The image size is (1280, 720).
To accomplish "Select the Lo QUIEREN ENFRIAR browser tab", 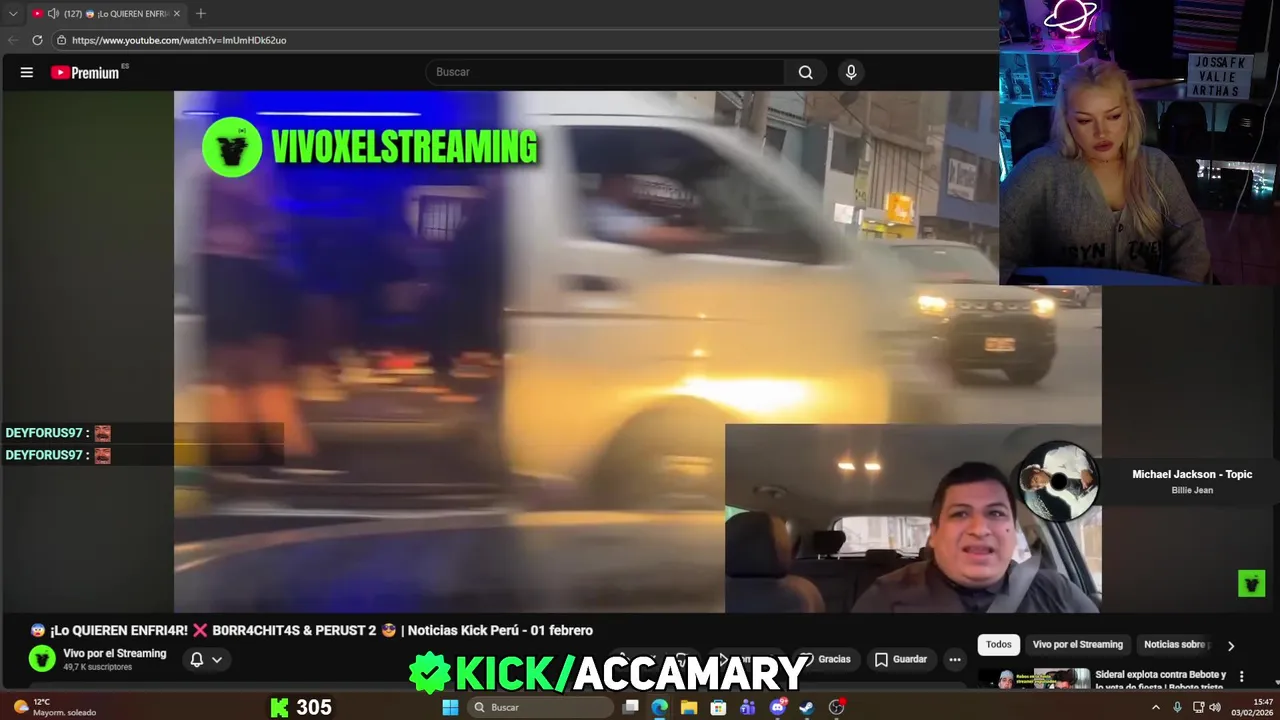I will 107,13.
